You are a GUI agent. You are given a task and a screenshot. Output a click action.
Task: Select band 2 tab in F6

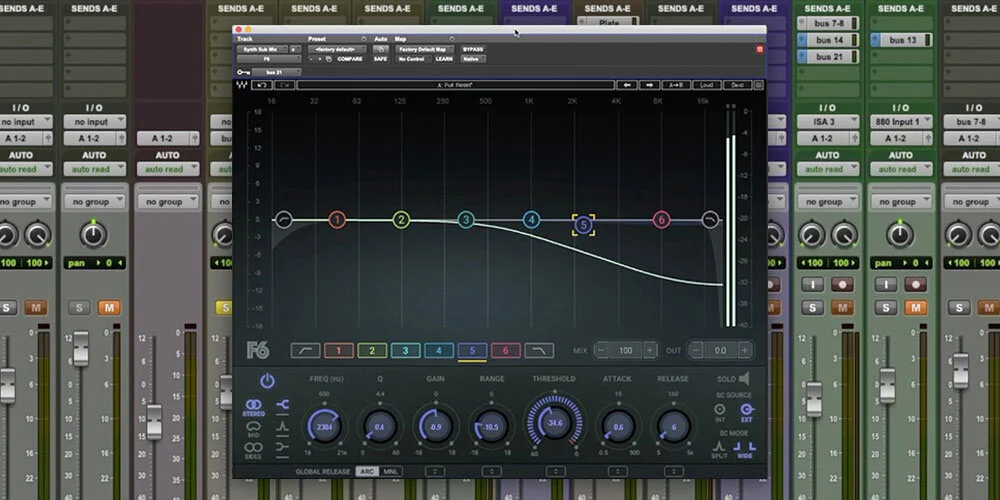pyautogui.click(x=372, y=351)
